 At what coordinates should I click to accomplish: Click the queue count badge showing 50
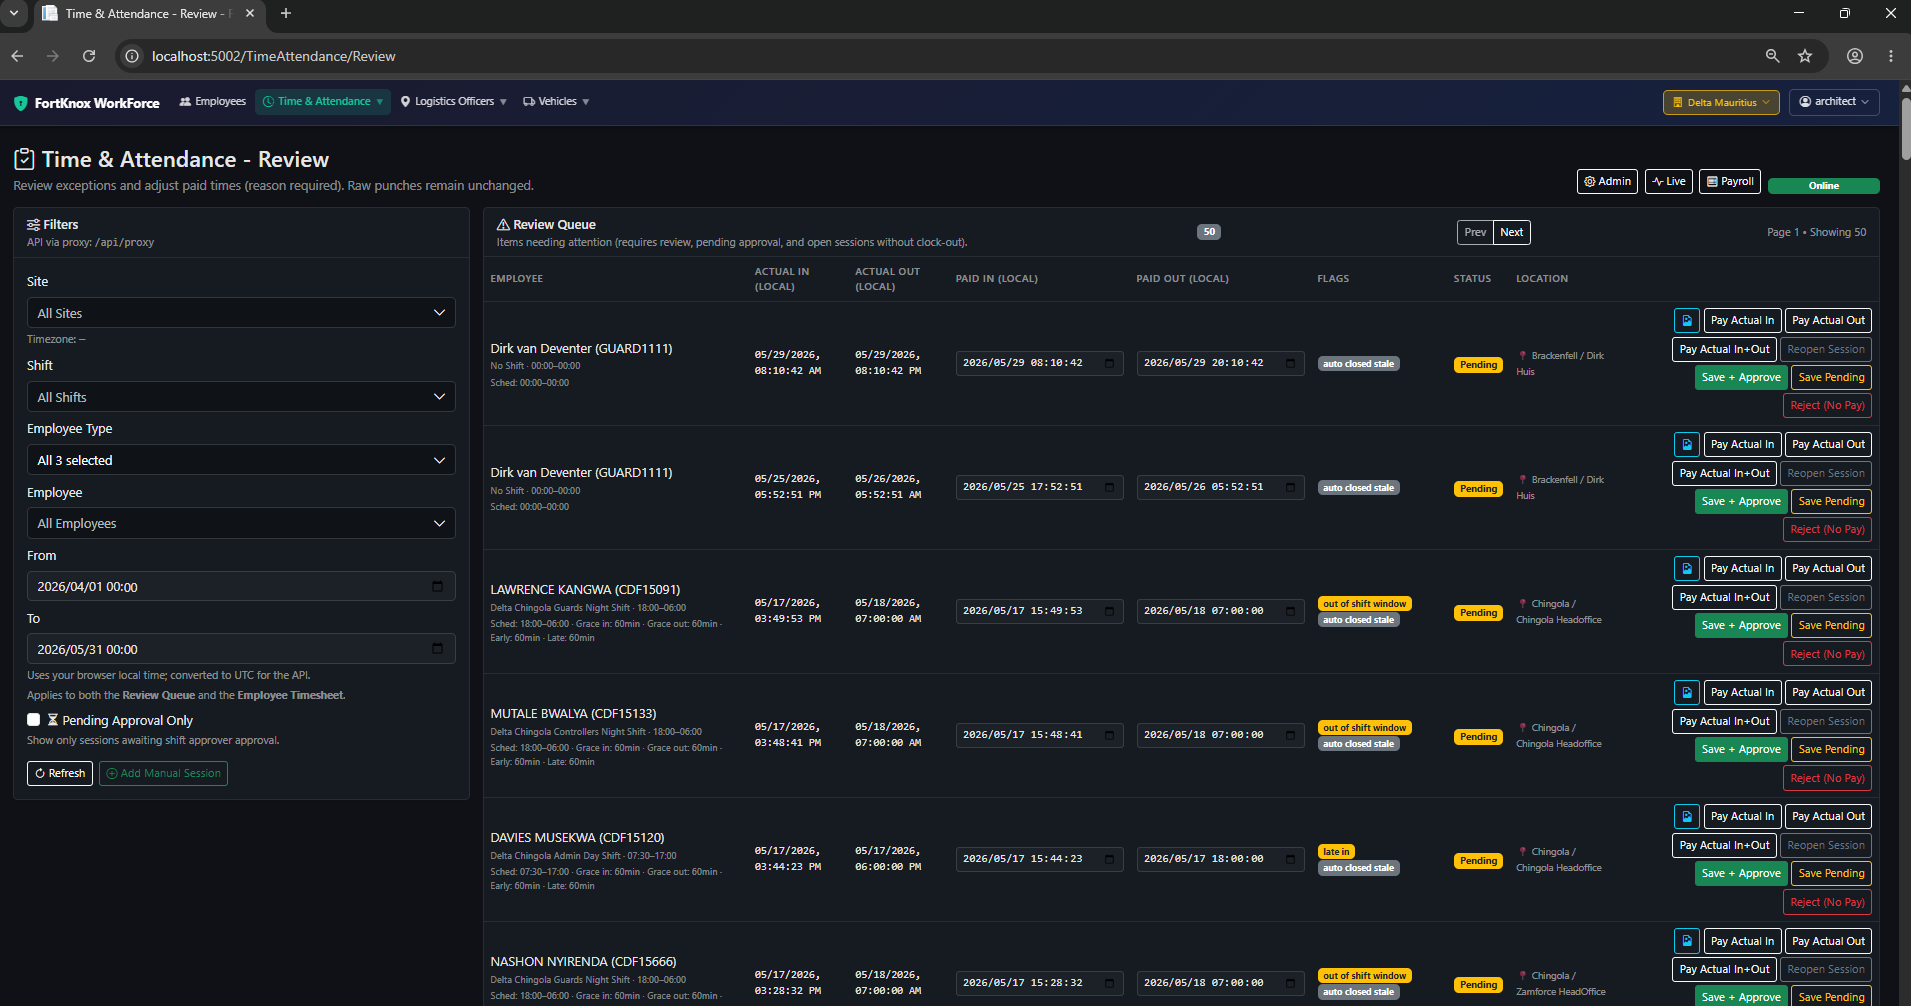click(x=1209, y=232)
